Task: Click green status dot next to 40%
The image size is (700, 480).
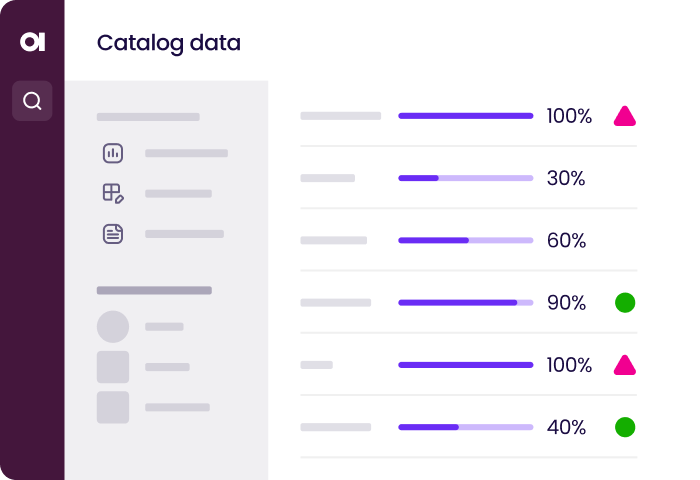Action: (625, 427)
